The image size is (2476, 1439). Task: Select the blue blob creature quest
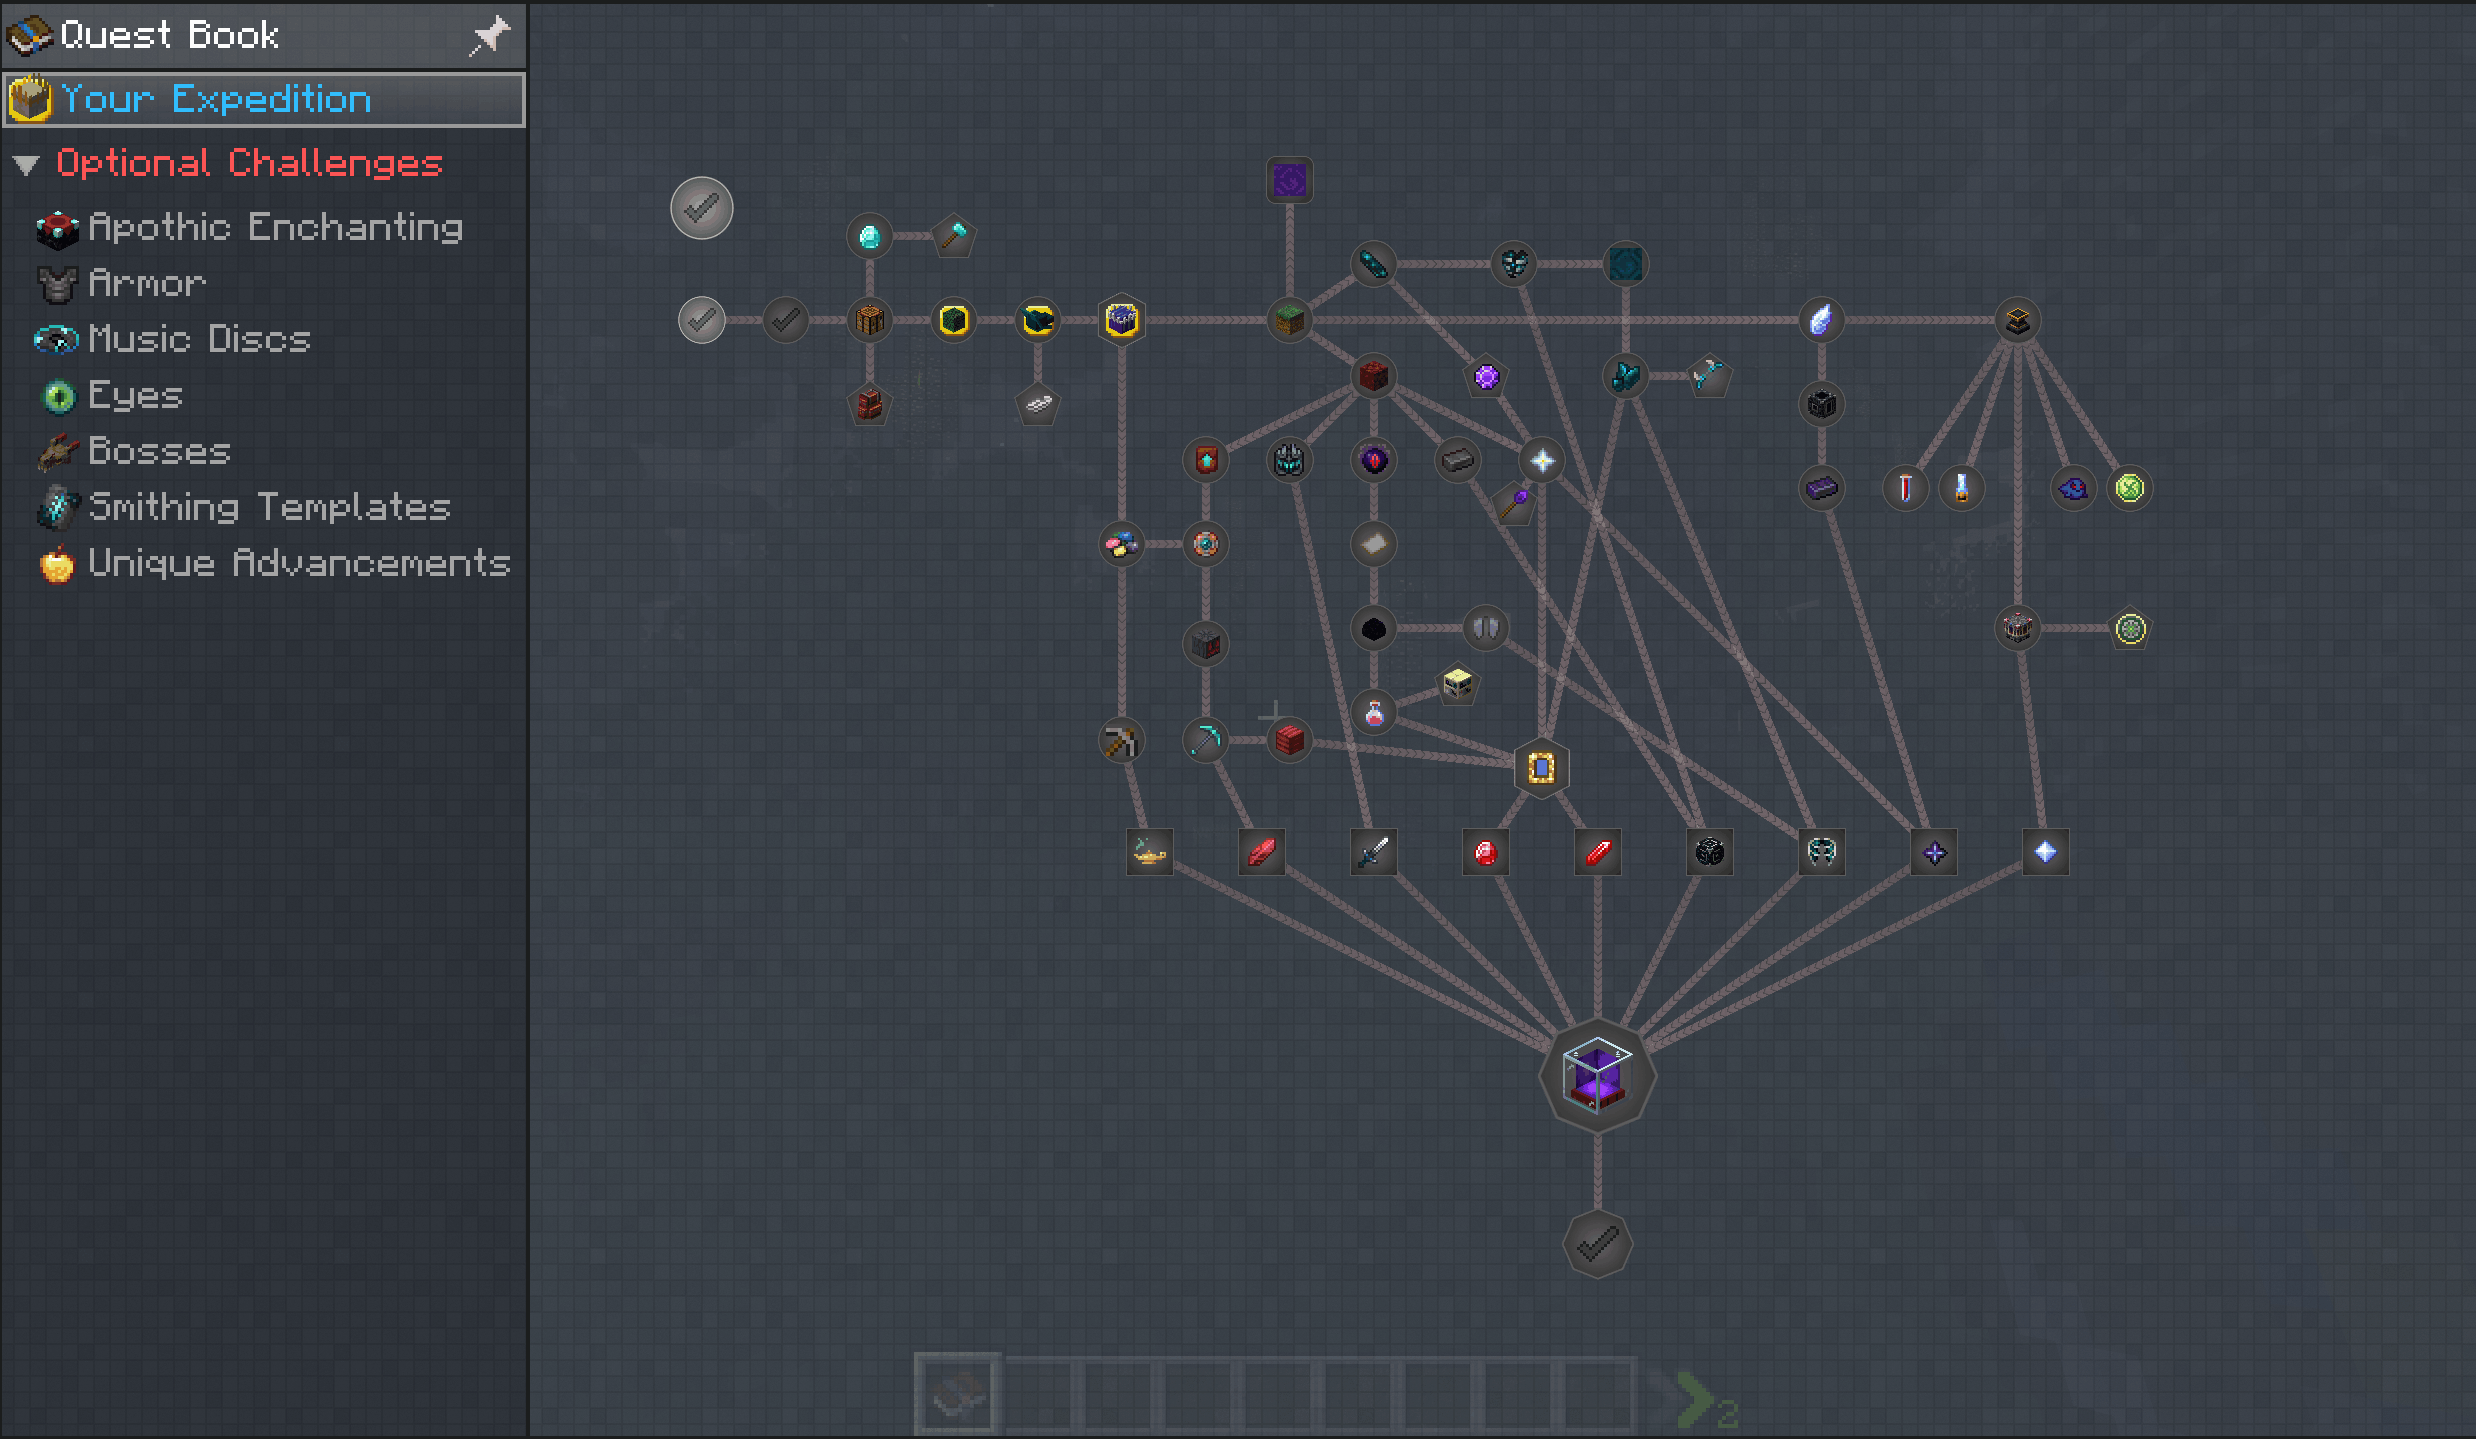click(x=2073, y=489)
